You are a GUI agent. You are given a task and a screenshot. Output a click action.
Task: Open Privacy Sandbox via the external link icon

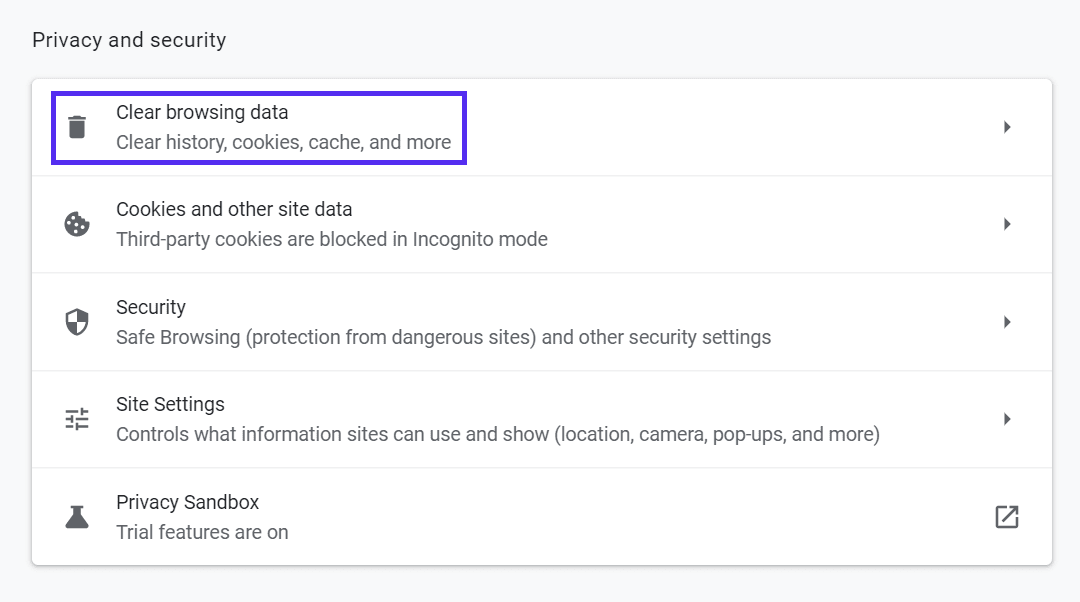click(x=1007, y=516)
